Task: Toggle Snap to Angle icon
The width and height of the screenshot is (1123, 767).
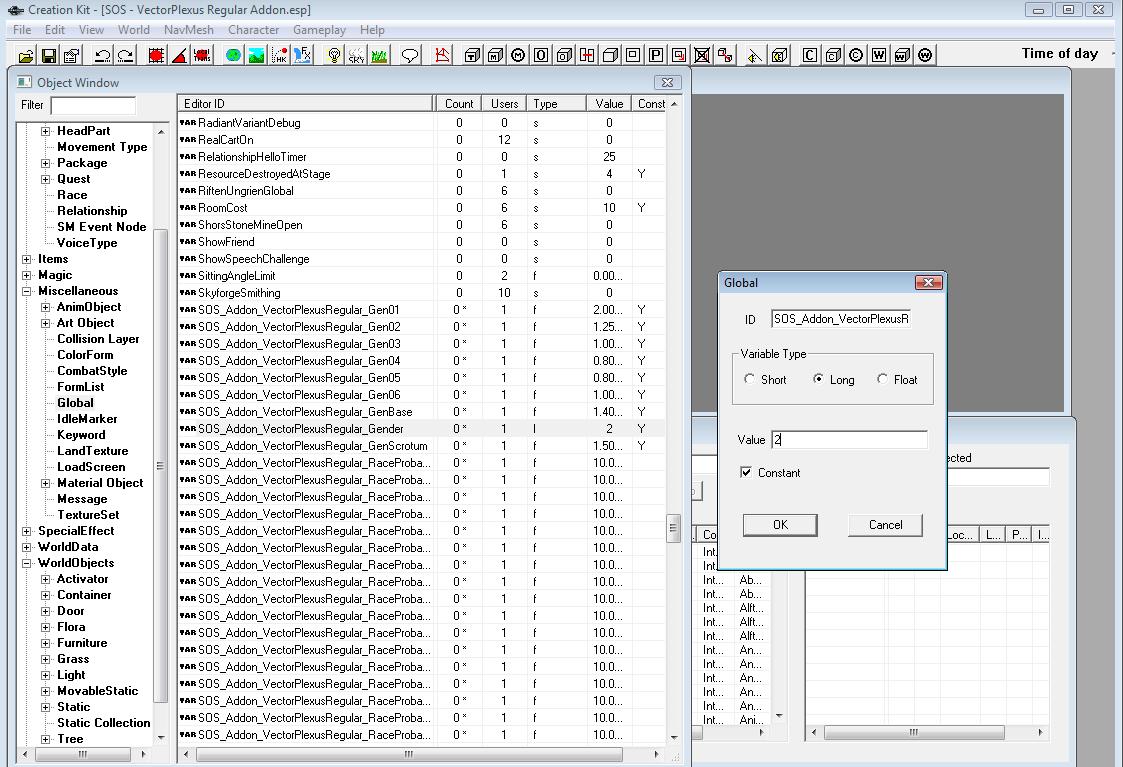Action: click(179, 55)
